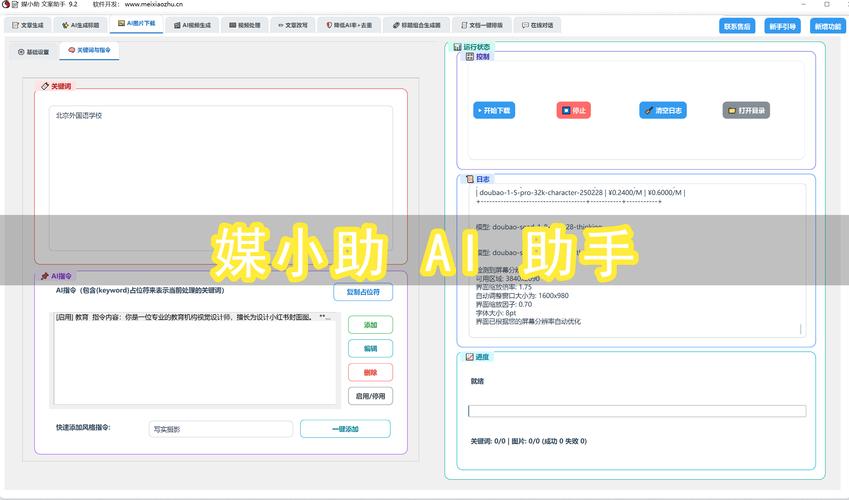Viewport: 849px width, 500px height.
Task: Click the 写实摄影 style input field
Action: click(220, 429)
